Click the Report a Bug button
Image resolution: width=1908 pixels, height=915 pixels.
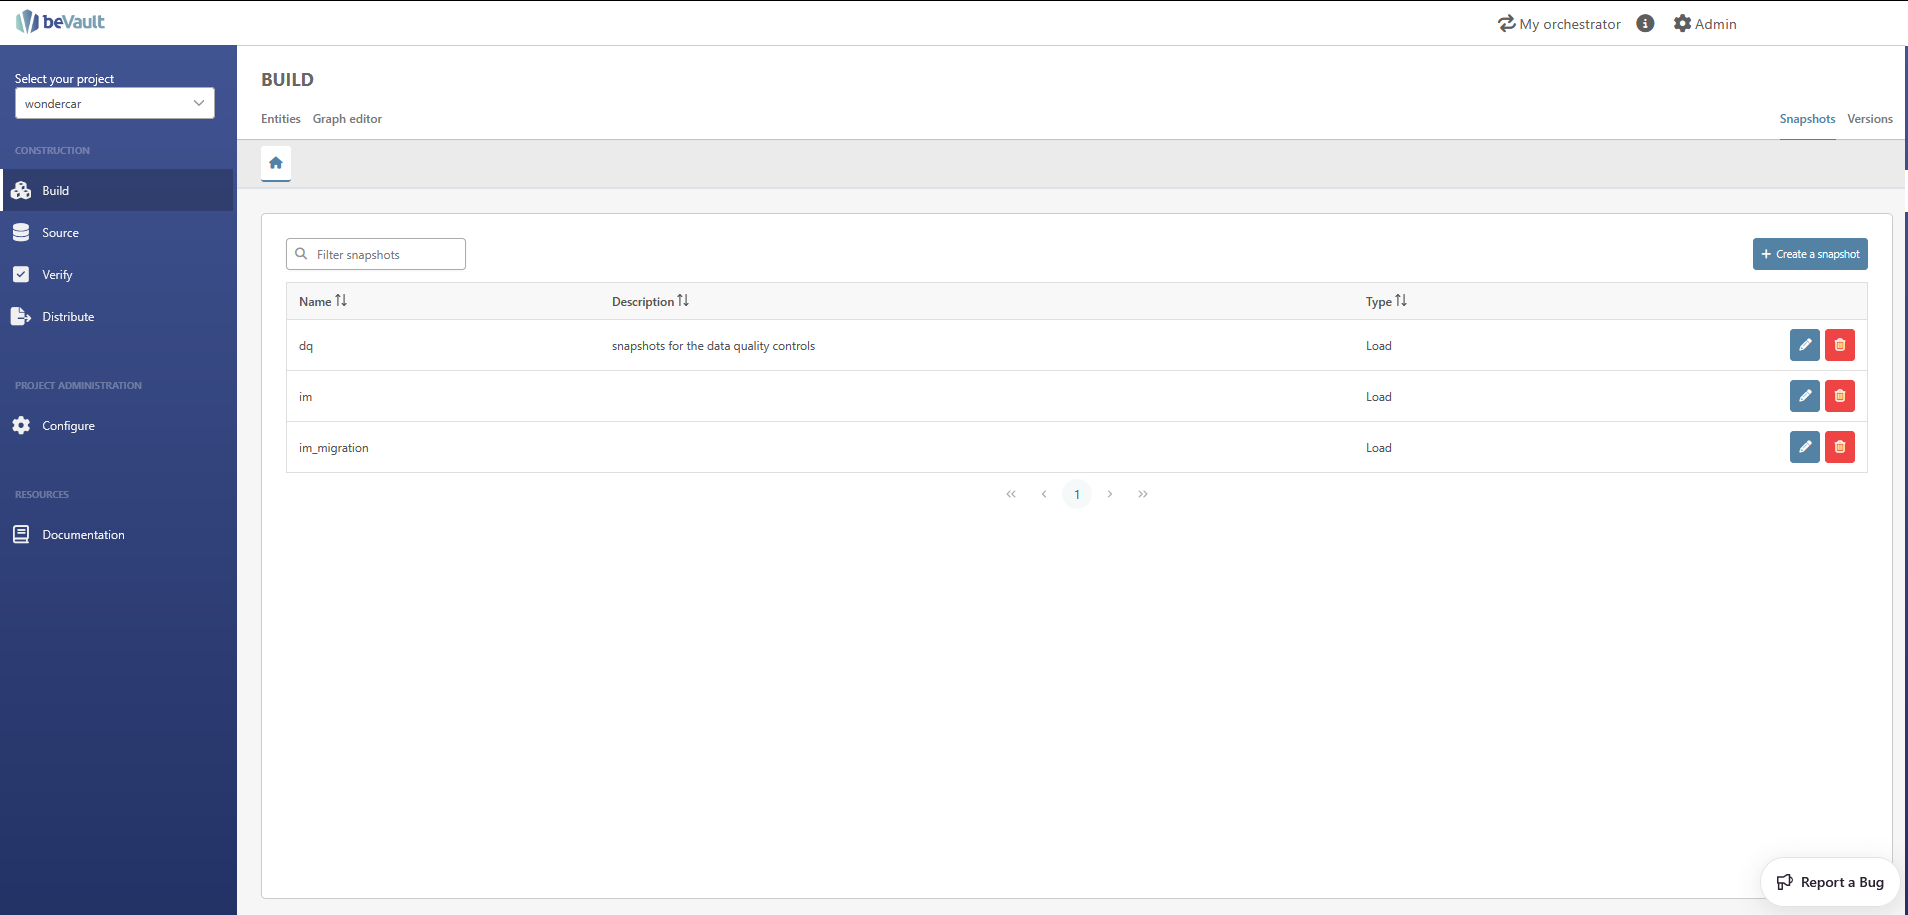[x=1829, y=882]
